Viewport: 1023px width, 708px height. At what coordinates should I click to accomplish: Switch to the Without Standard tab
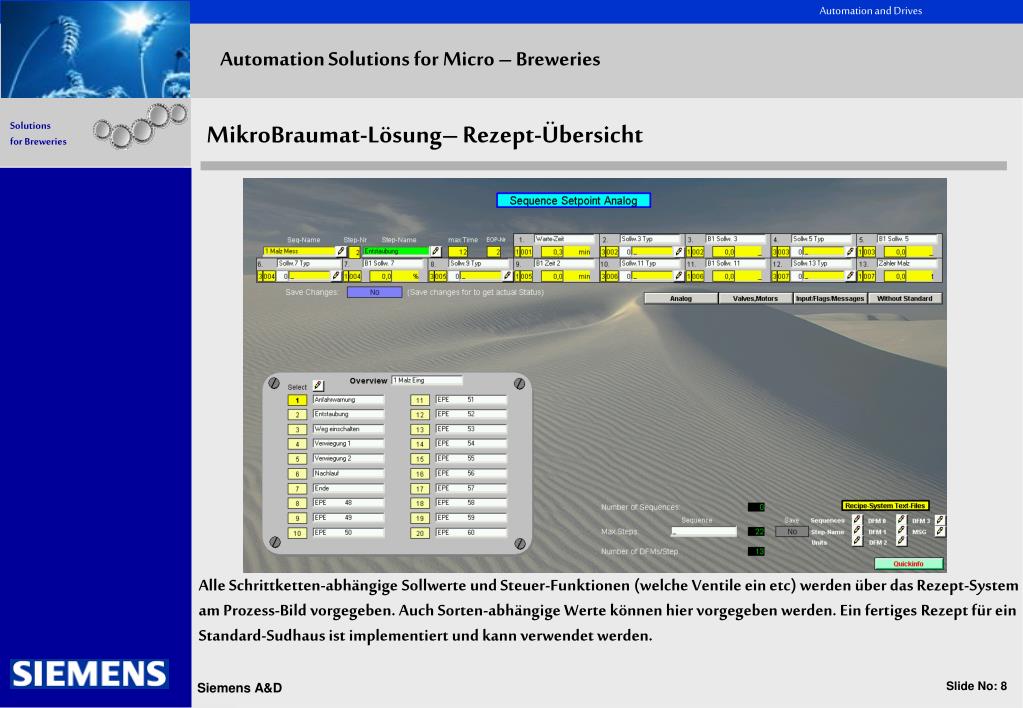[905, 298]
